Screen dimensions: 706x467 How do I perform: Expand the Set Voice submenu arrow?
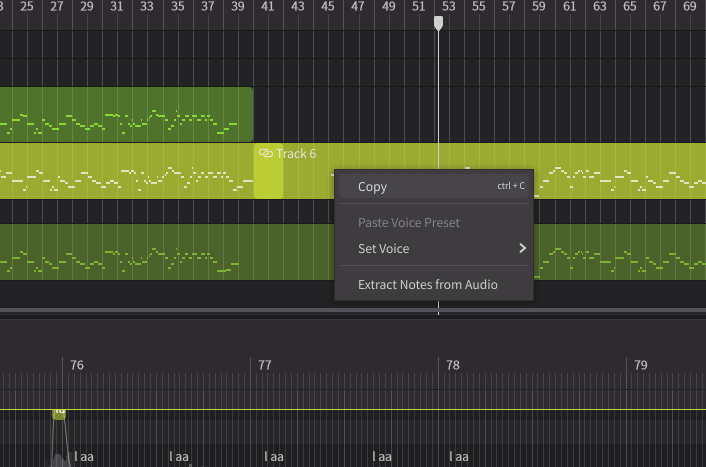pyautogui.click(x=522, y=248)
